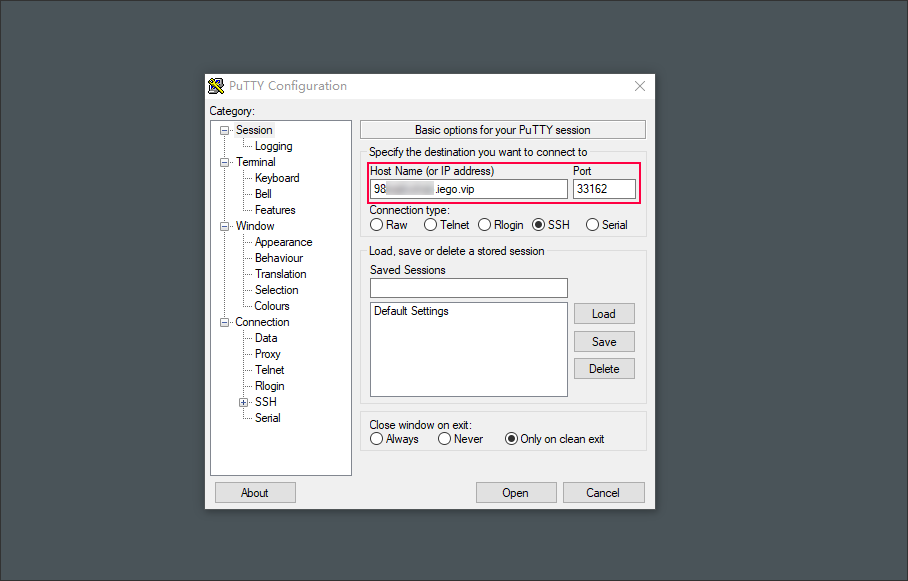Set close window on exit to Always
This screenshot has width=908, height=581.
[377, 439]
